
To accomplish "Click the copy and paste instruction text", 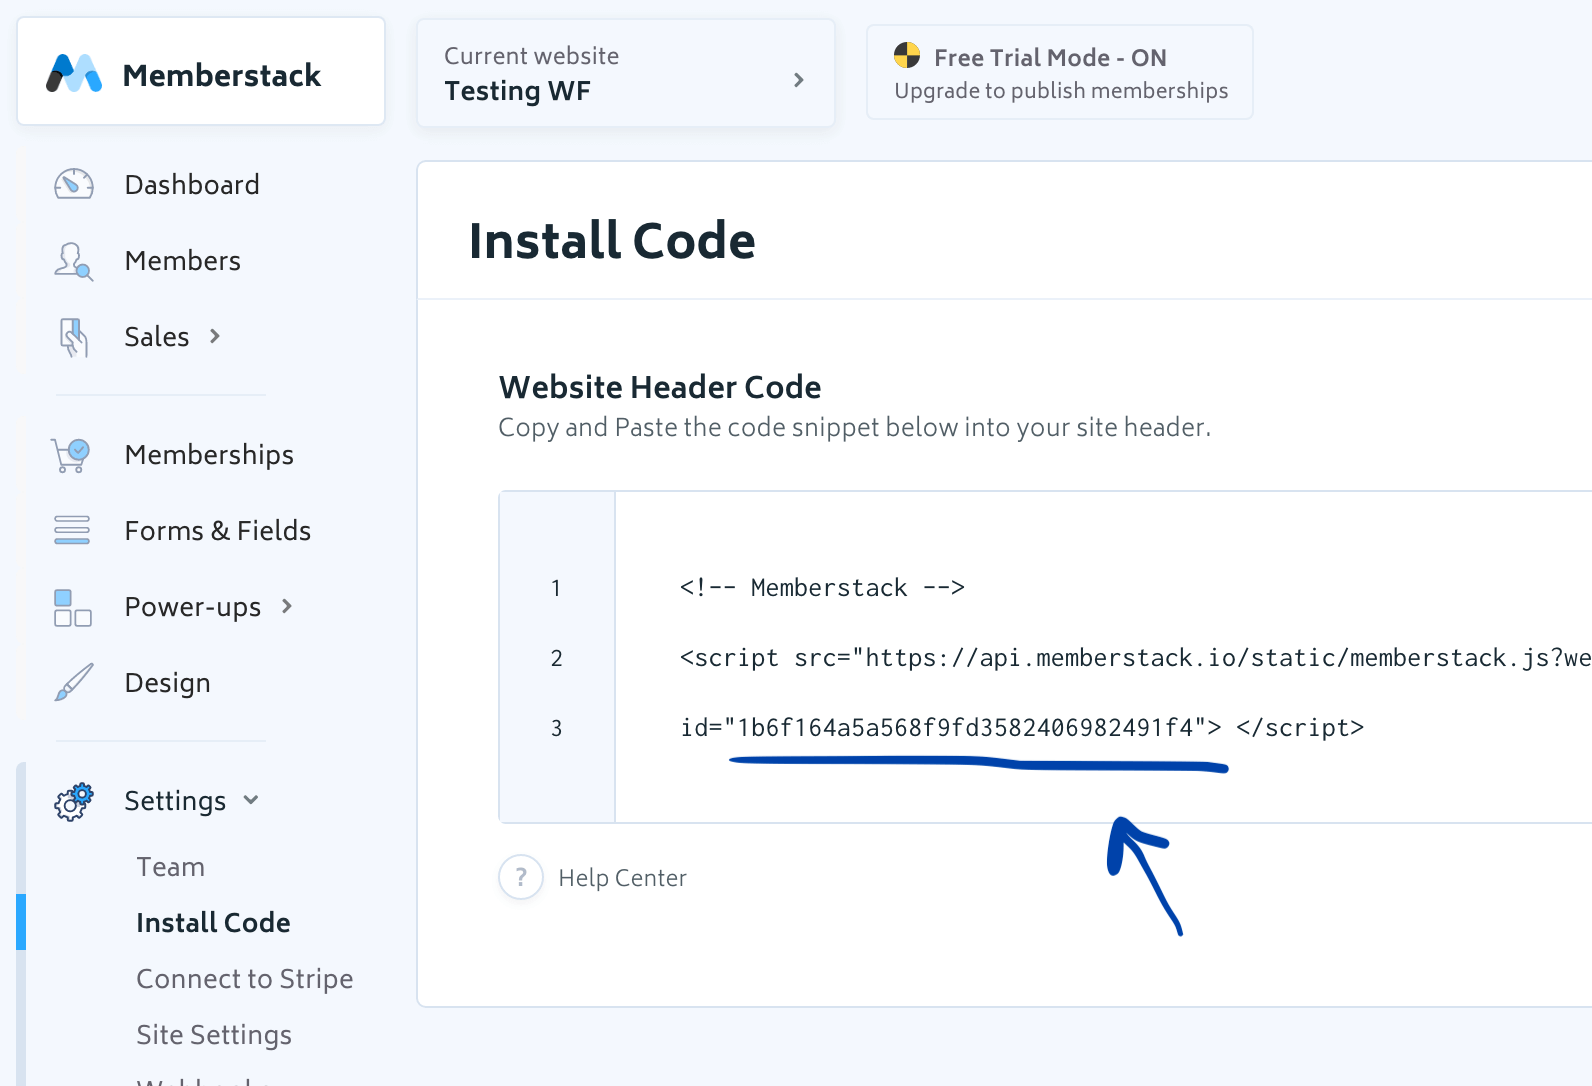I will 855,427.
